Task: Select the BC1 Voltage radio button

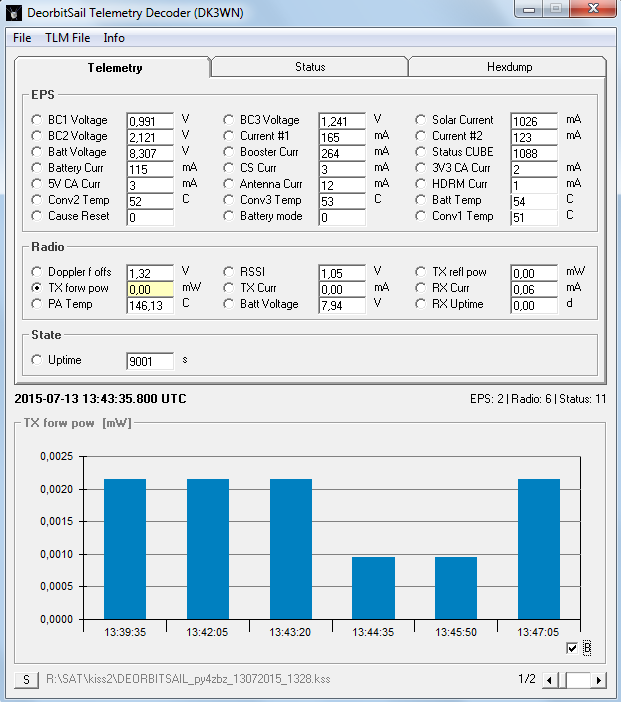Action: pos(38,120)
